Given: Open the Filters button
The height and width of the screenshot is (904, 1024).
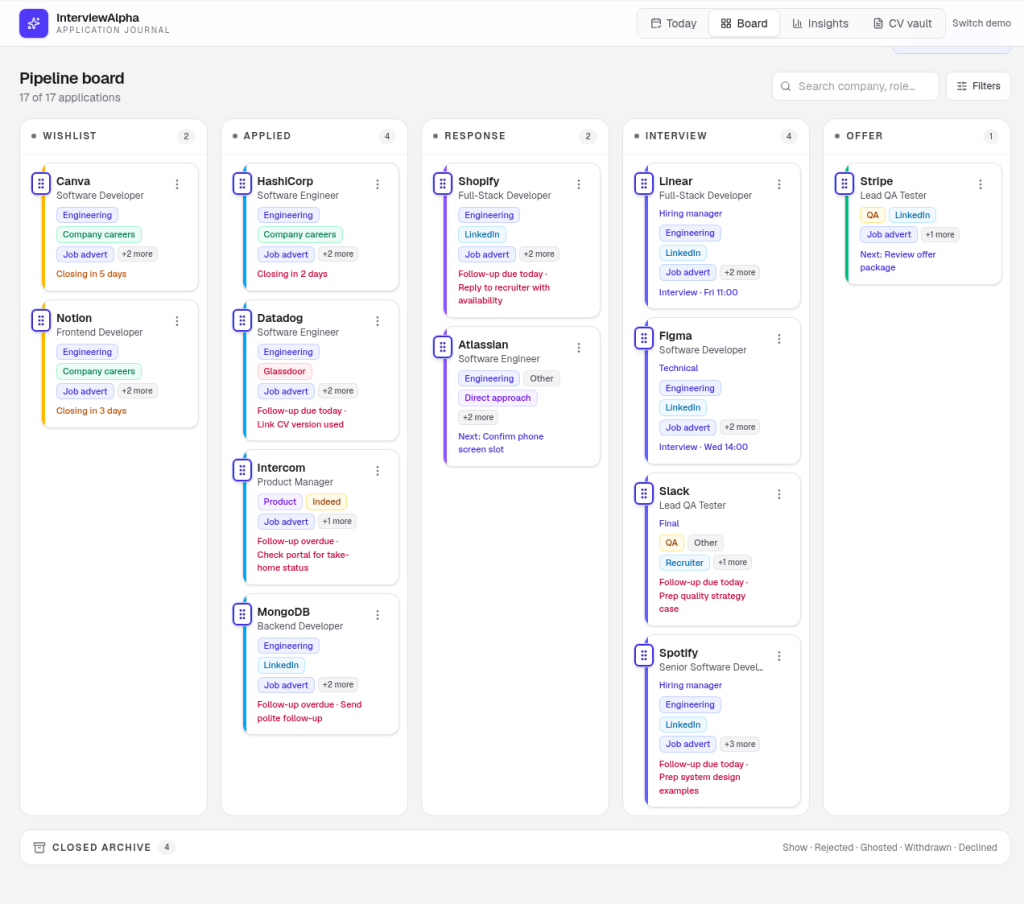Looking at the screenshot, I should [x=978, y=86].
